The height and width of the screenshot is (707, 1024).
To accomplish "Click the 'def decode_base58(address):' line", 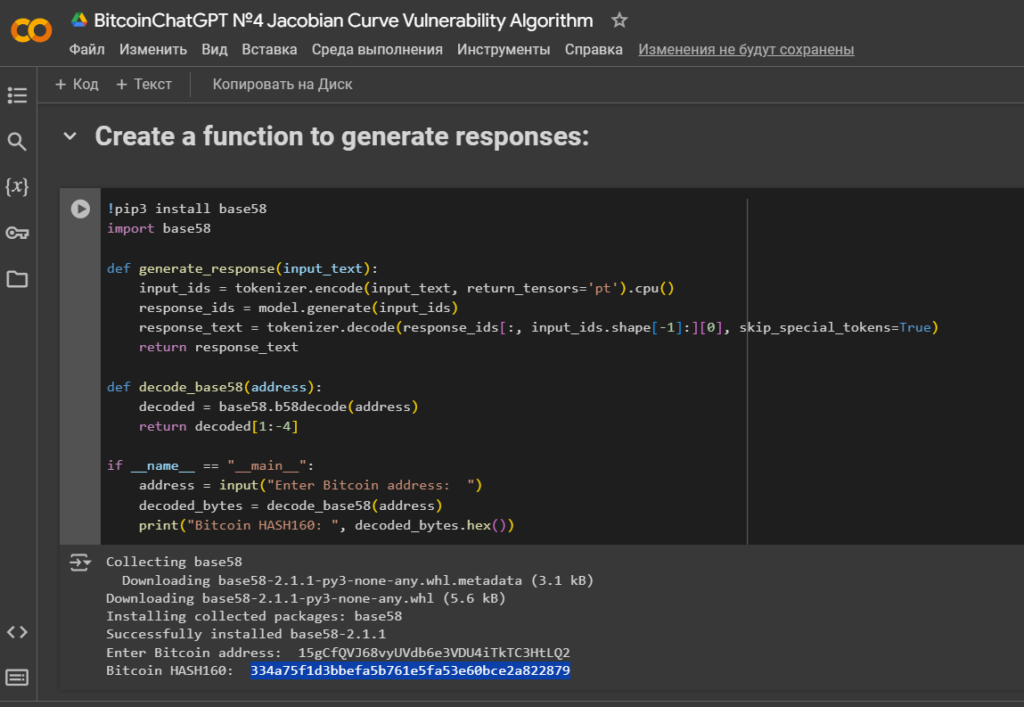I will tap(214, 387).
